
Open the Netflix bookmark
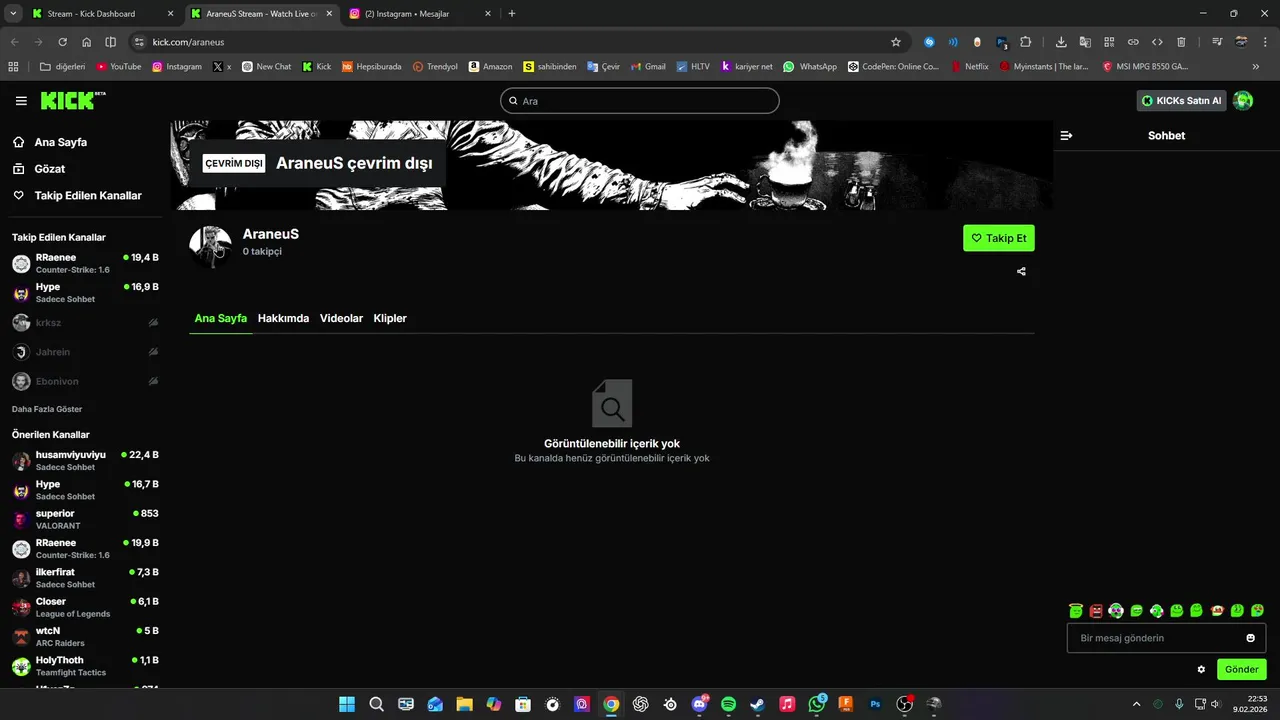[x=969, y=67]
